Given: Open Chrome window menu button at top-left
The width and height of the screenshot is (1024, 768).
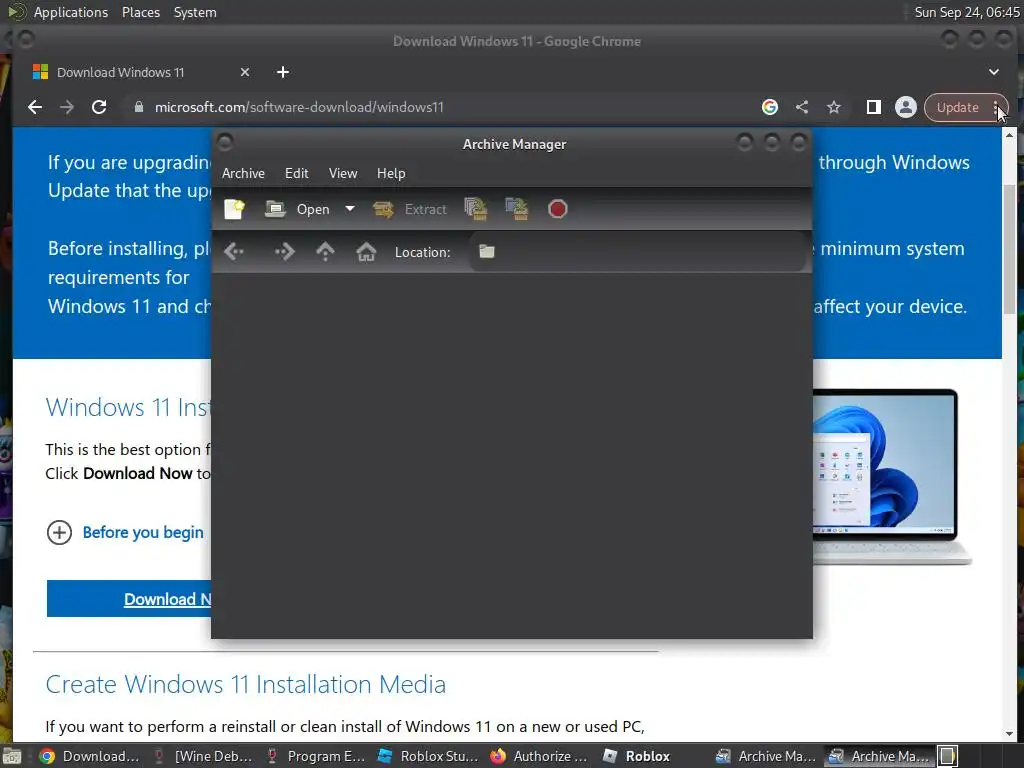Looking at the screenshot, I should (x=25, y=40).
